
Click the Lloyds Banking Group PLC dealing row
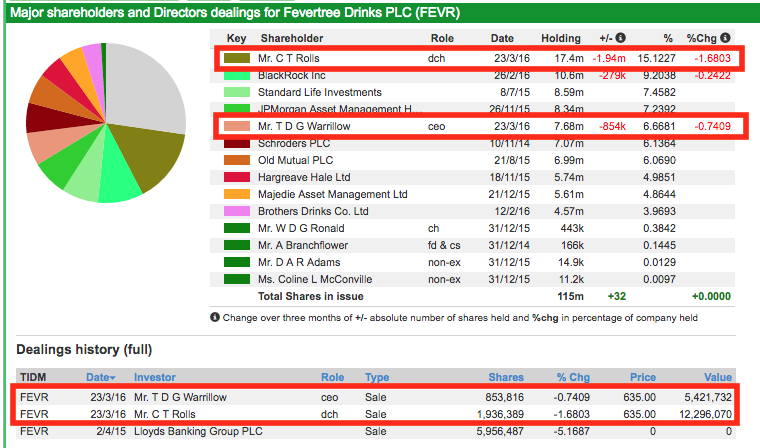tap(376, 431)
